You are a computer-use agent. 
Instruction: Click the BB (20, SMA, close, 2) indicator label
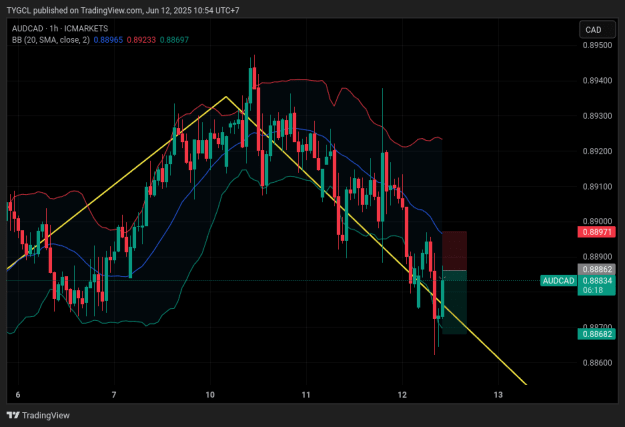coord(51,40)
